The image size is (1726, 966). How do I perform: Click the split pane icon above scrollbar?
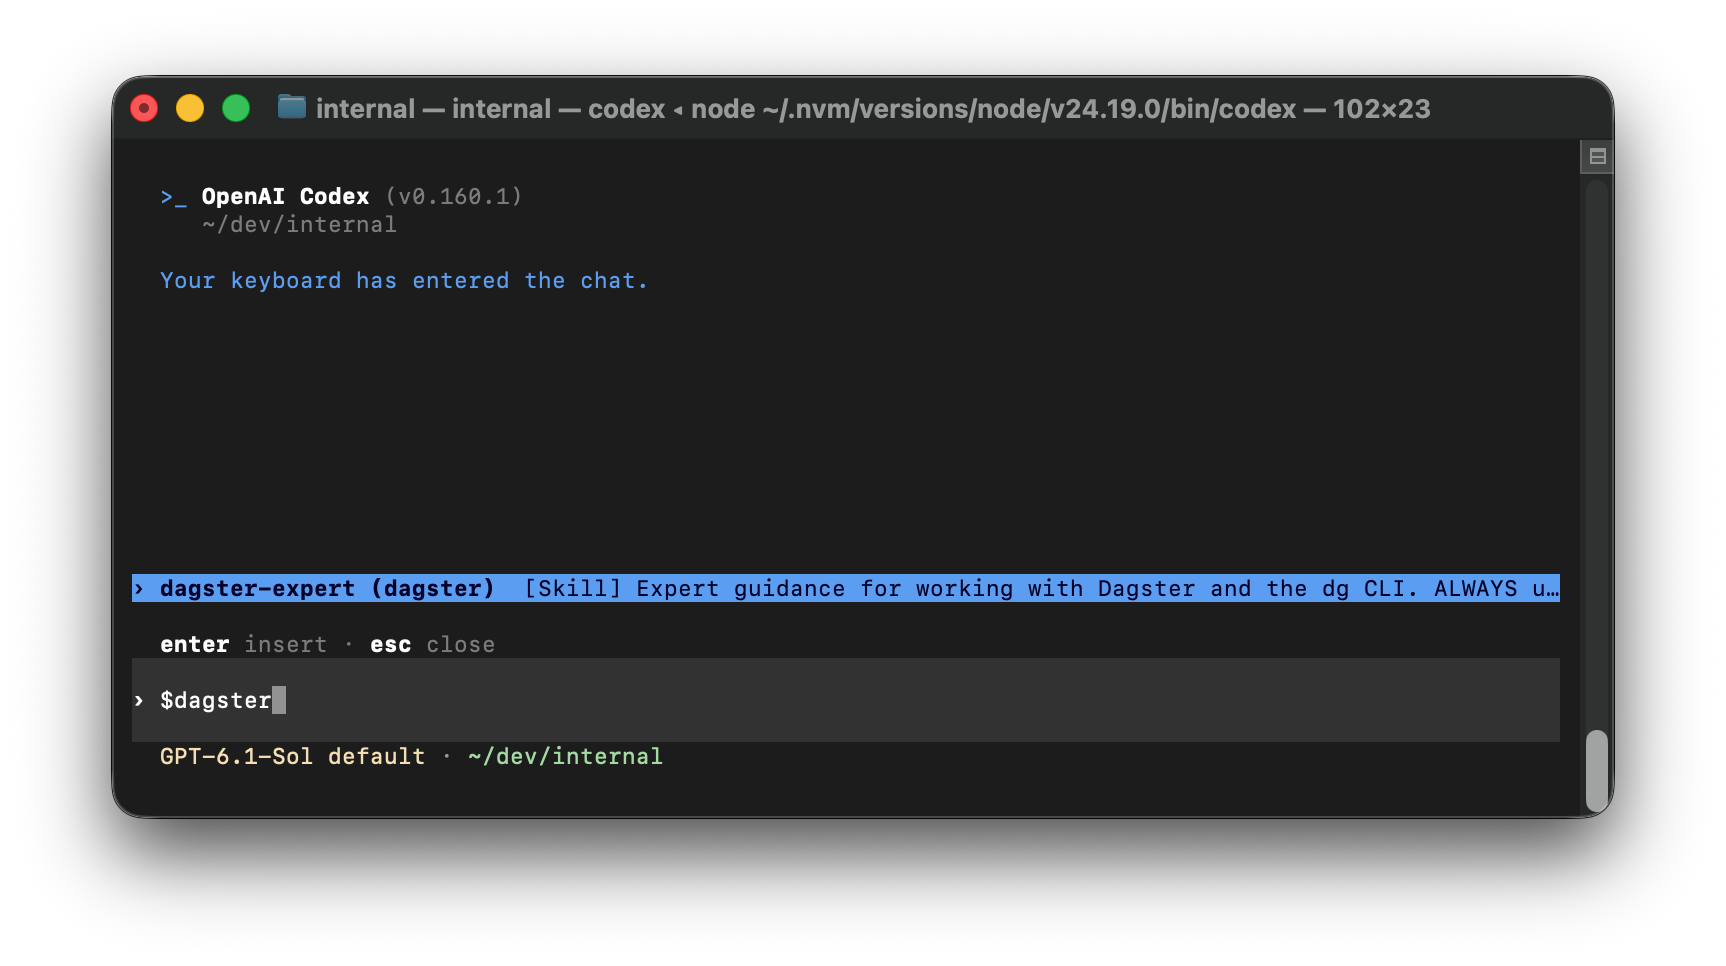tap(1597, 156)
